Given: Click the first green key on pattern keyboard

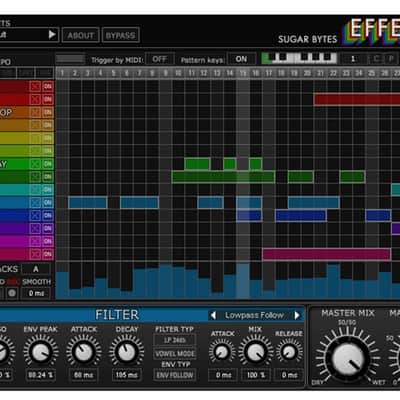Looking at the screenshot, I should tap(266, 59).
